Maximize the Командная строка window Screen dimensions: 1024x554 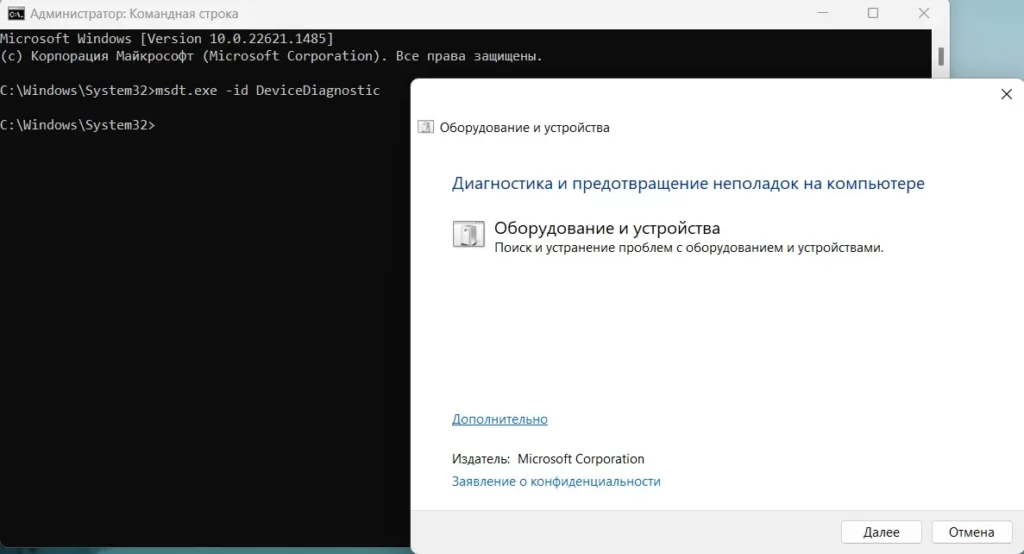click(x=872, y=13)
